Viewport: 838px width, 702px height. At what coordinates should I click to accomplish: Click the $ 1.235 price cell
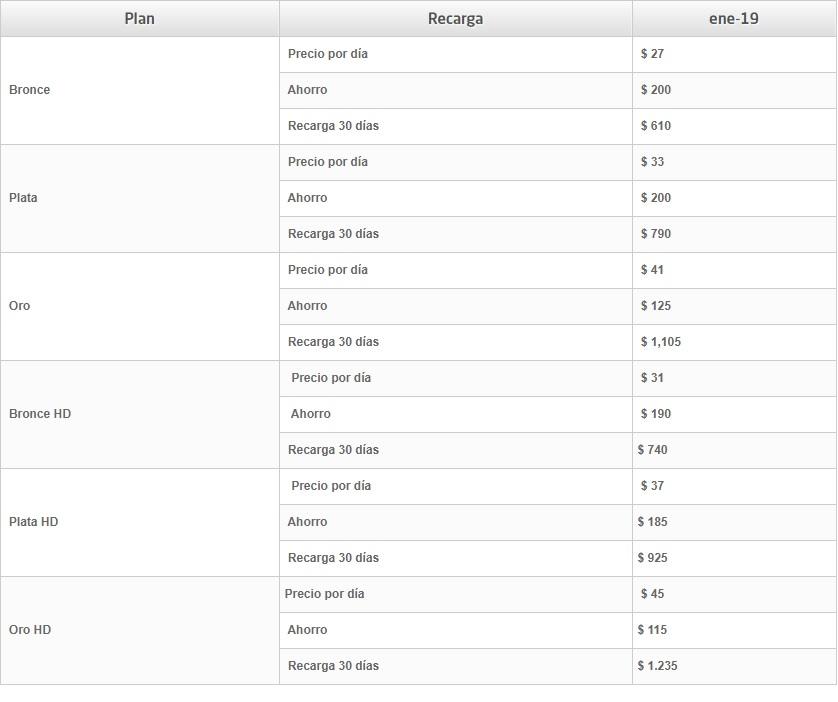[x=734, y=666]
